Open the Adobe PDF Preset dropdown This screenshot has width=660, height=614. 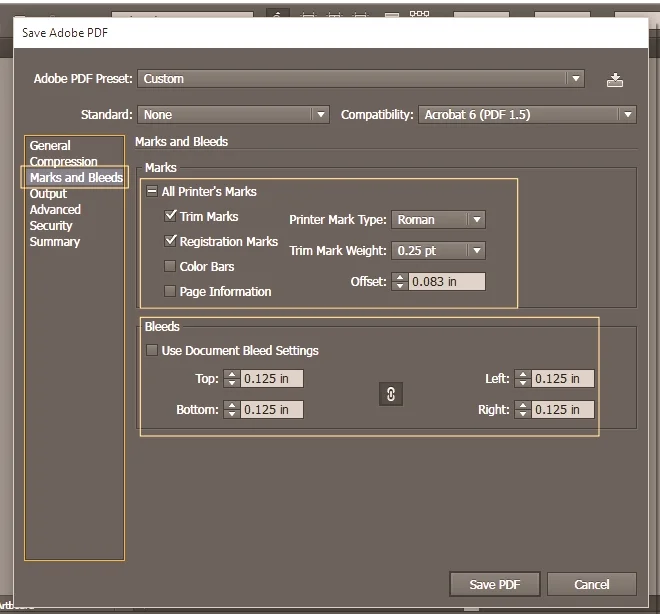coord(361,79)
